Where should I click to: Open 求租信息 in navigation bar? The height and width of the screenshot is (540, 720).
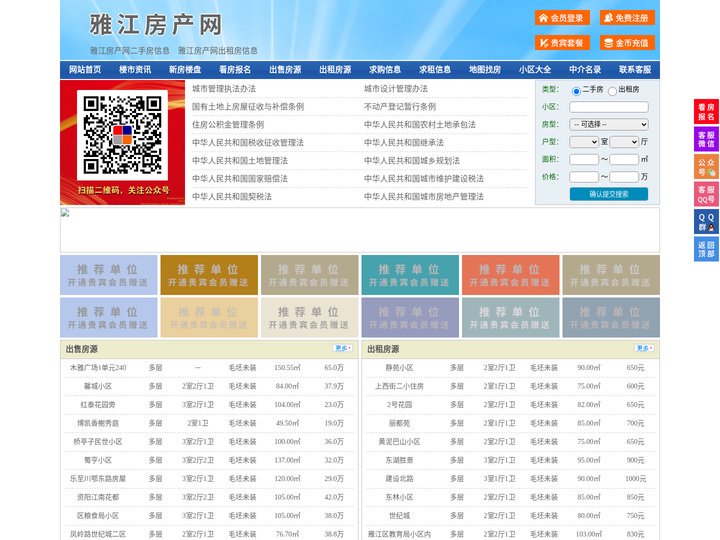[435, 70]
